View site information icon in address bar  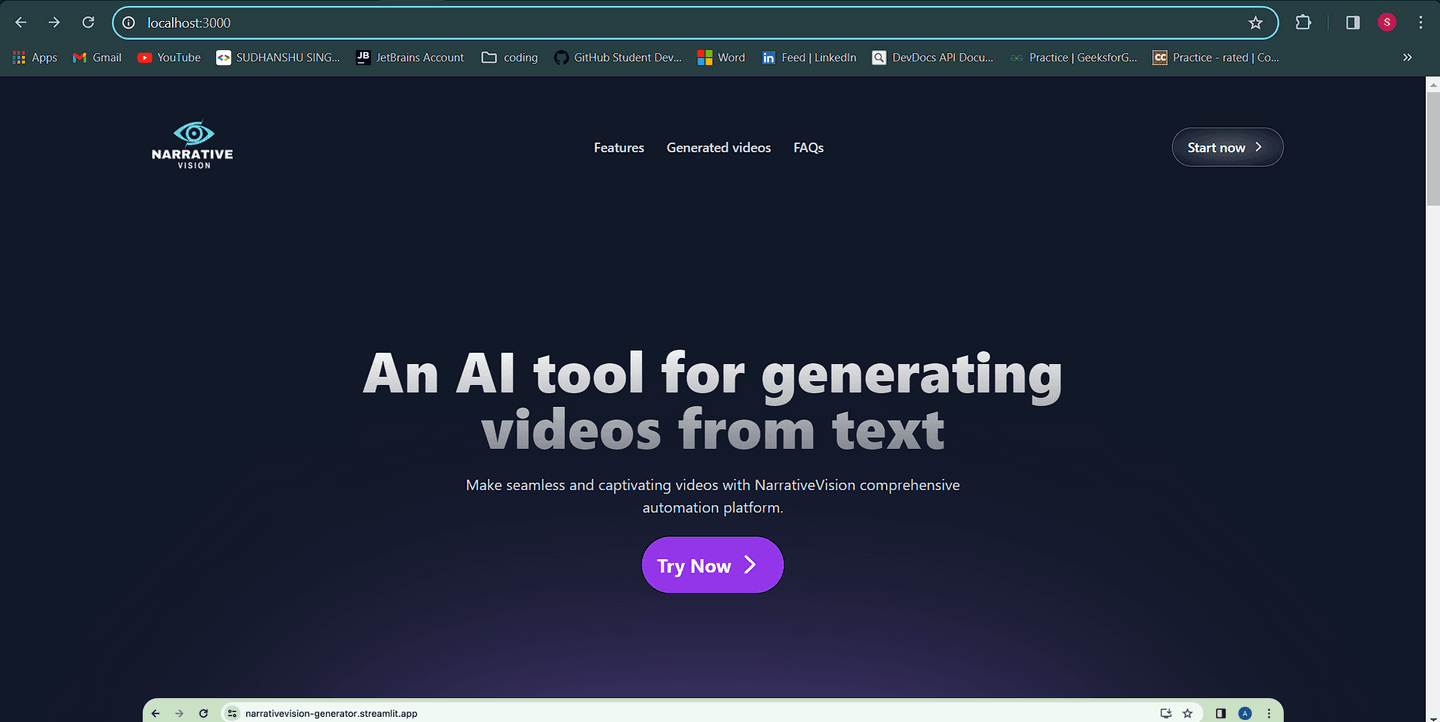128,22
